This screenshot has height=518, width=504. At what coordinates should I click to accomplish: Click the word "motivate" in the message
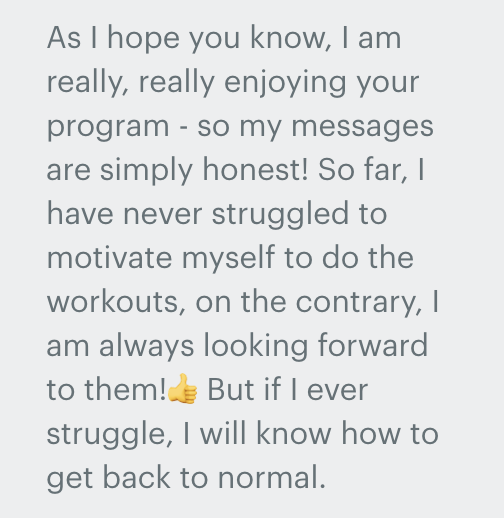click(x=109, y=258)
